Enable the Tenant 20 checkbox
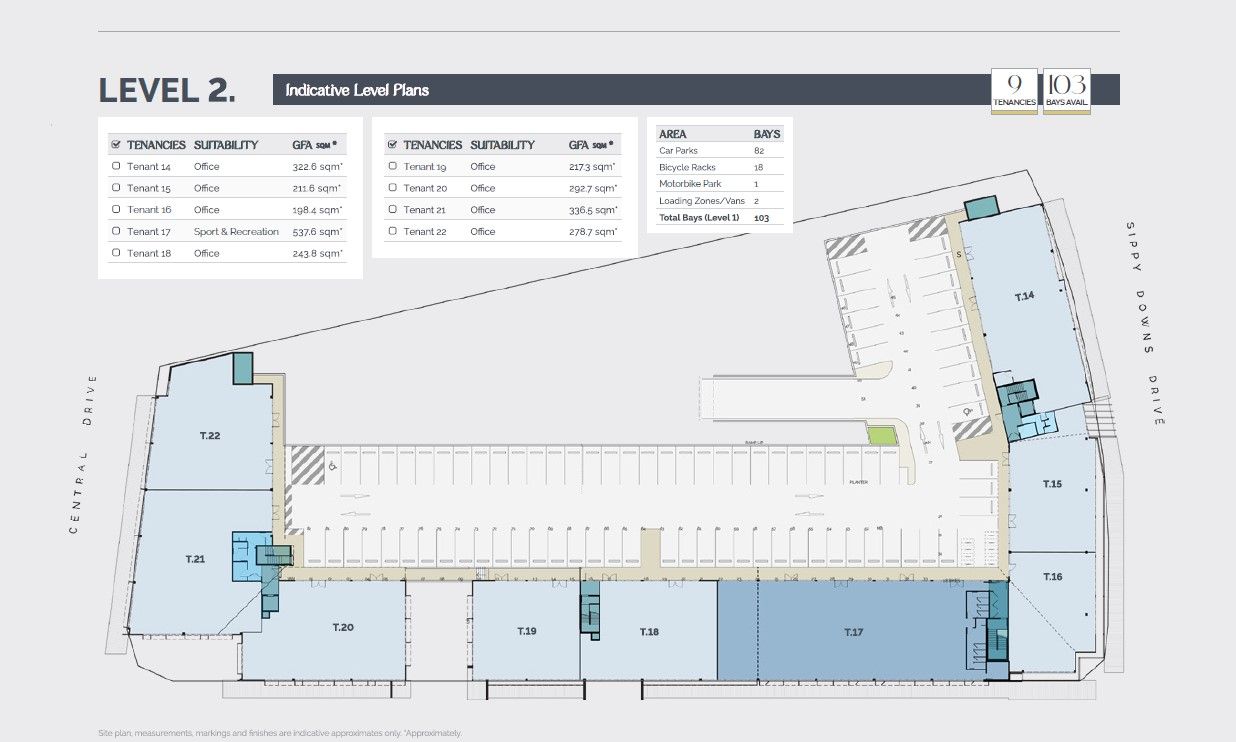Screen dimensions: 1236x742 tap(392, 188)
